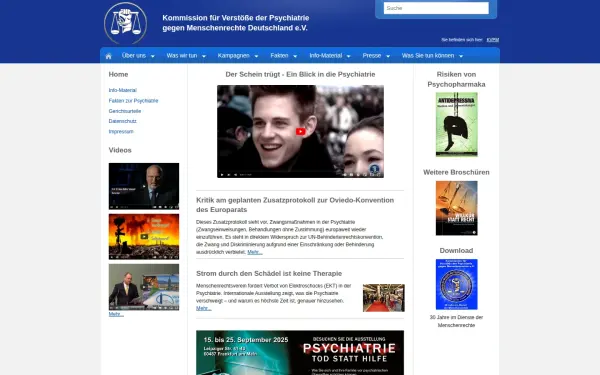600x375 pixels.
Task: Open the Was wir tun menu item
Action: (x=182, y=55)
